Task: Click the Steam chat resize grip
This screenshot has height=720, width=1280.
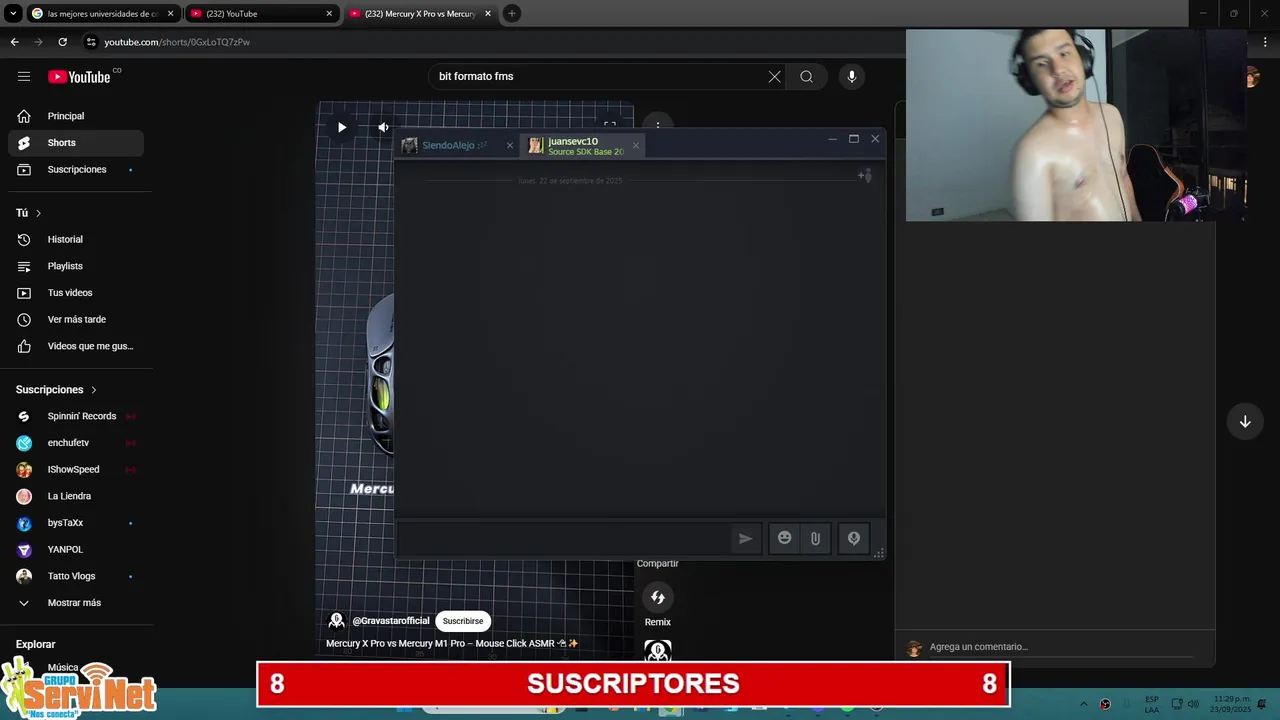Action: coord(879,553)
